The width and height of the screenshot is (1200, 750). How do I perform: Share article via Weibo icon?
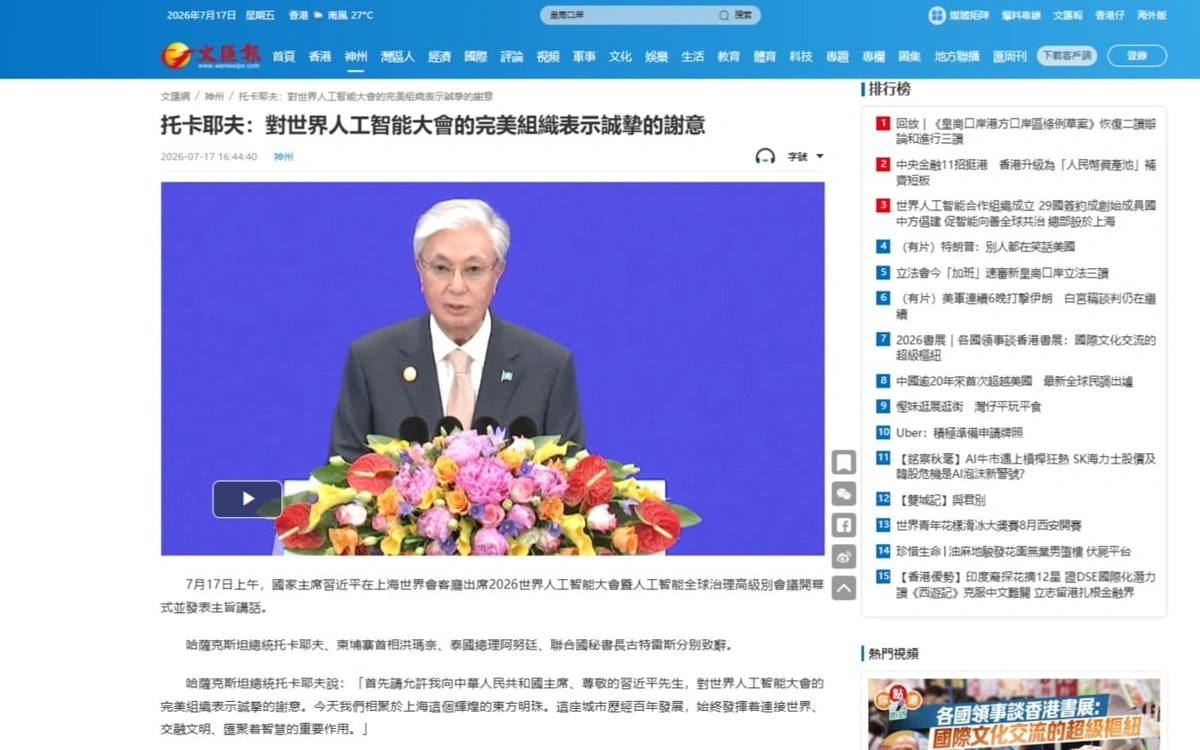click(x=844, y=556)
